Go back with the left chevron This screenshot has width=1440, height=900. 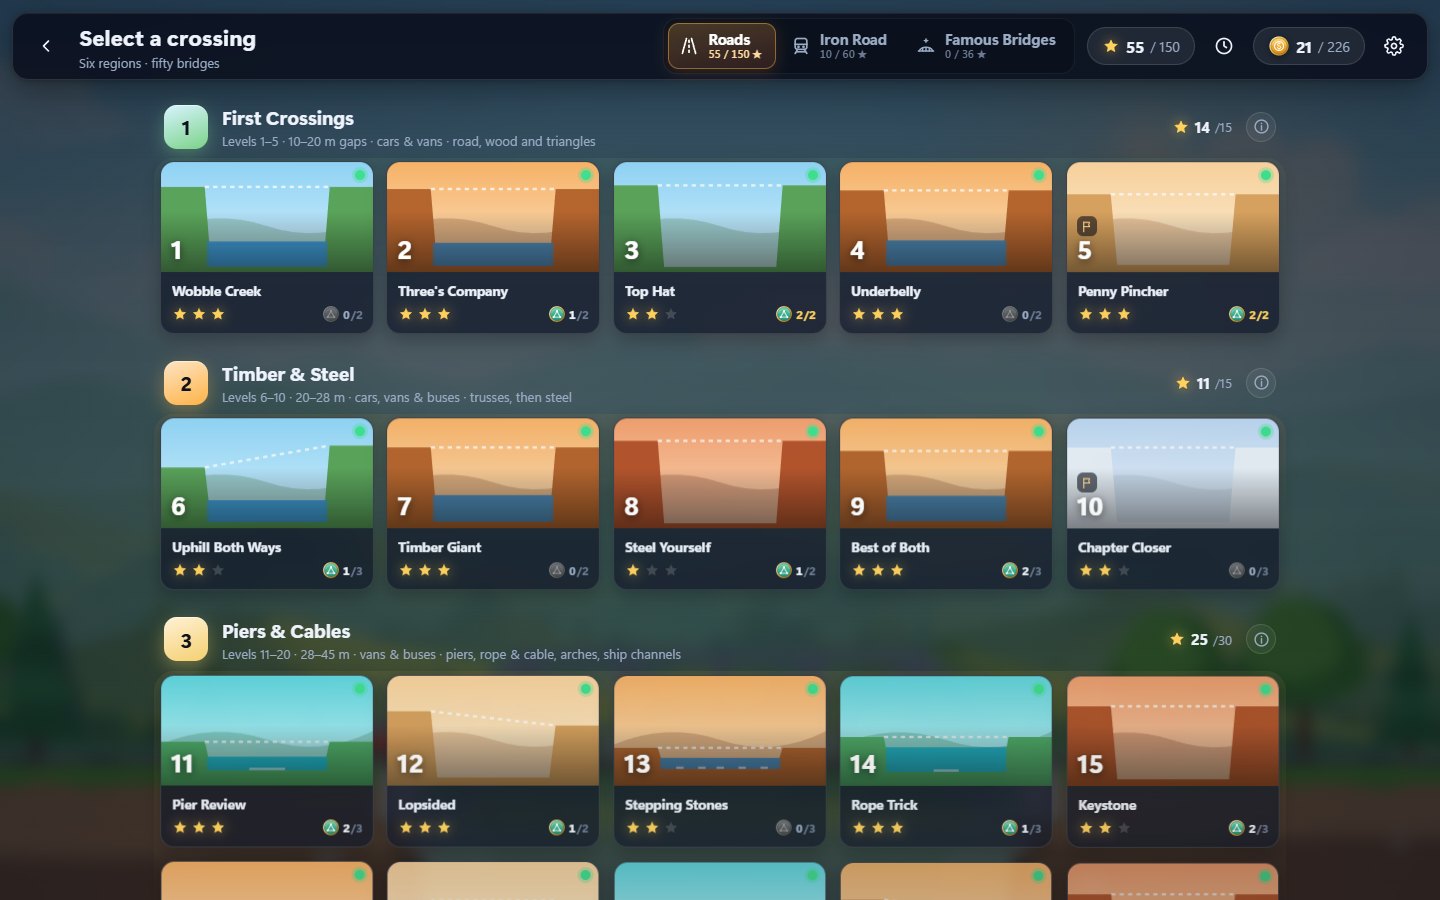(x=46, y=46)
